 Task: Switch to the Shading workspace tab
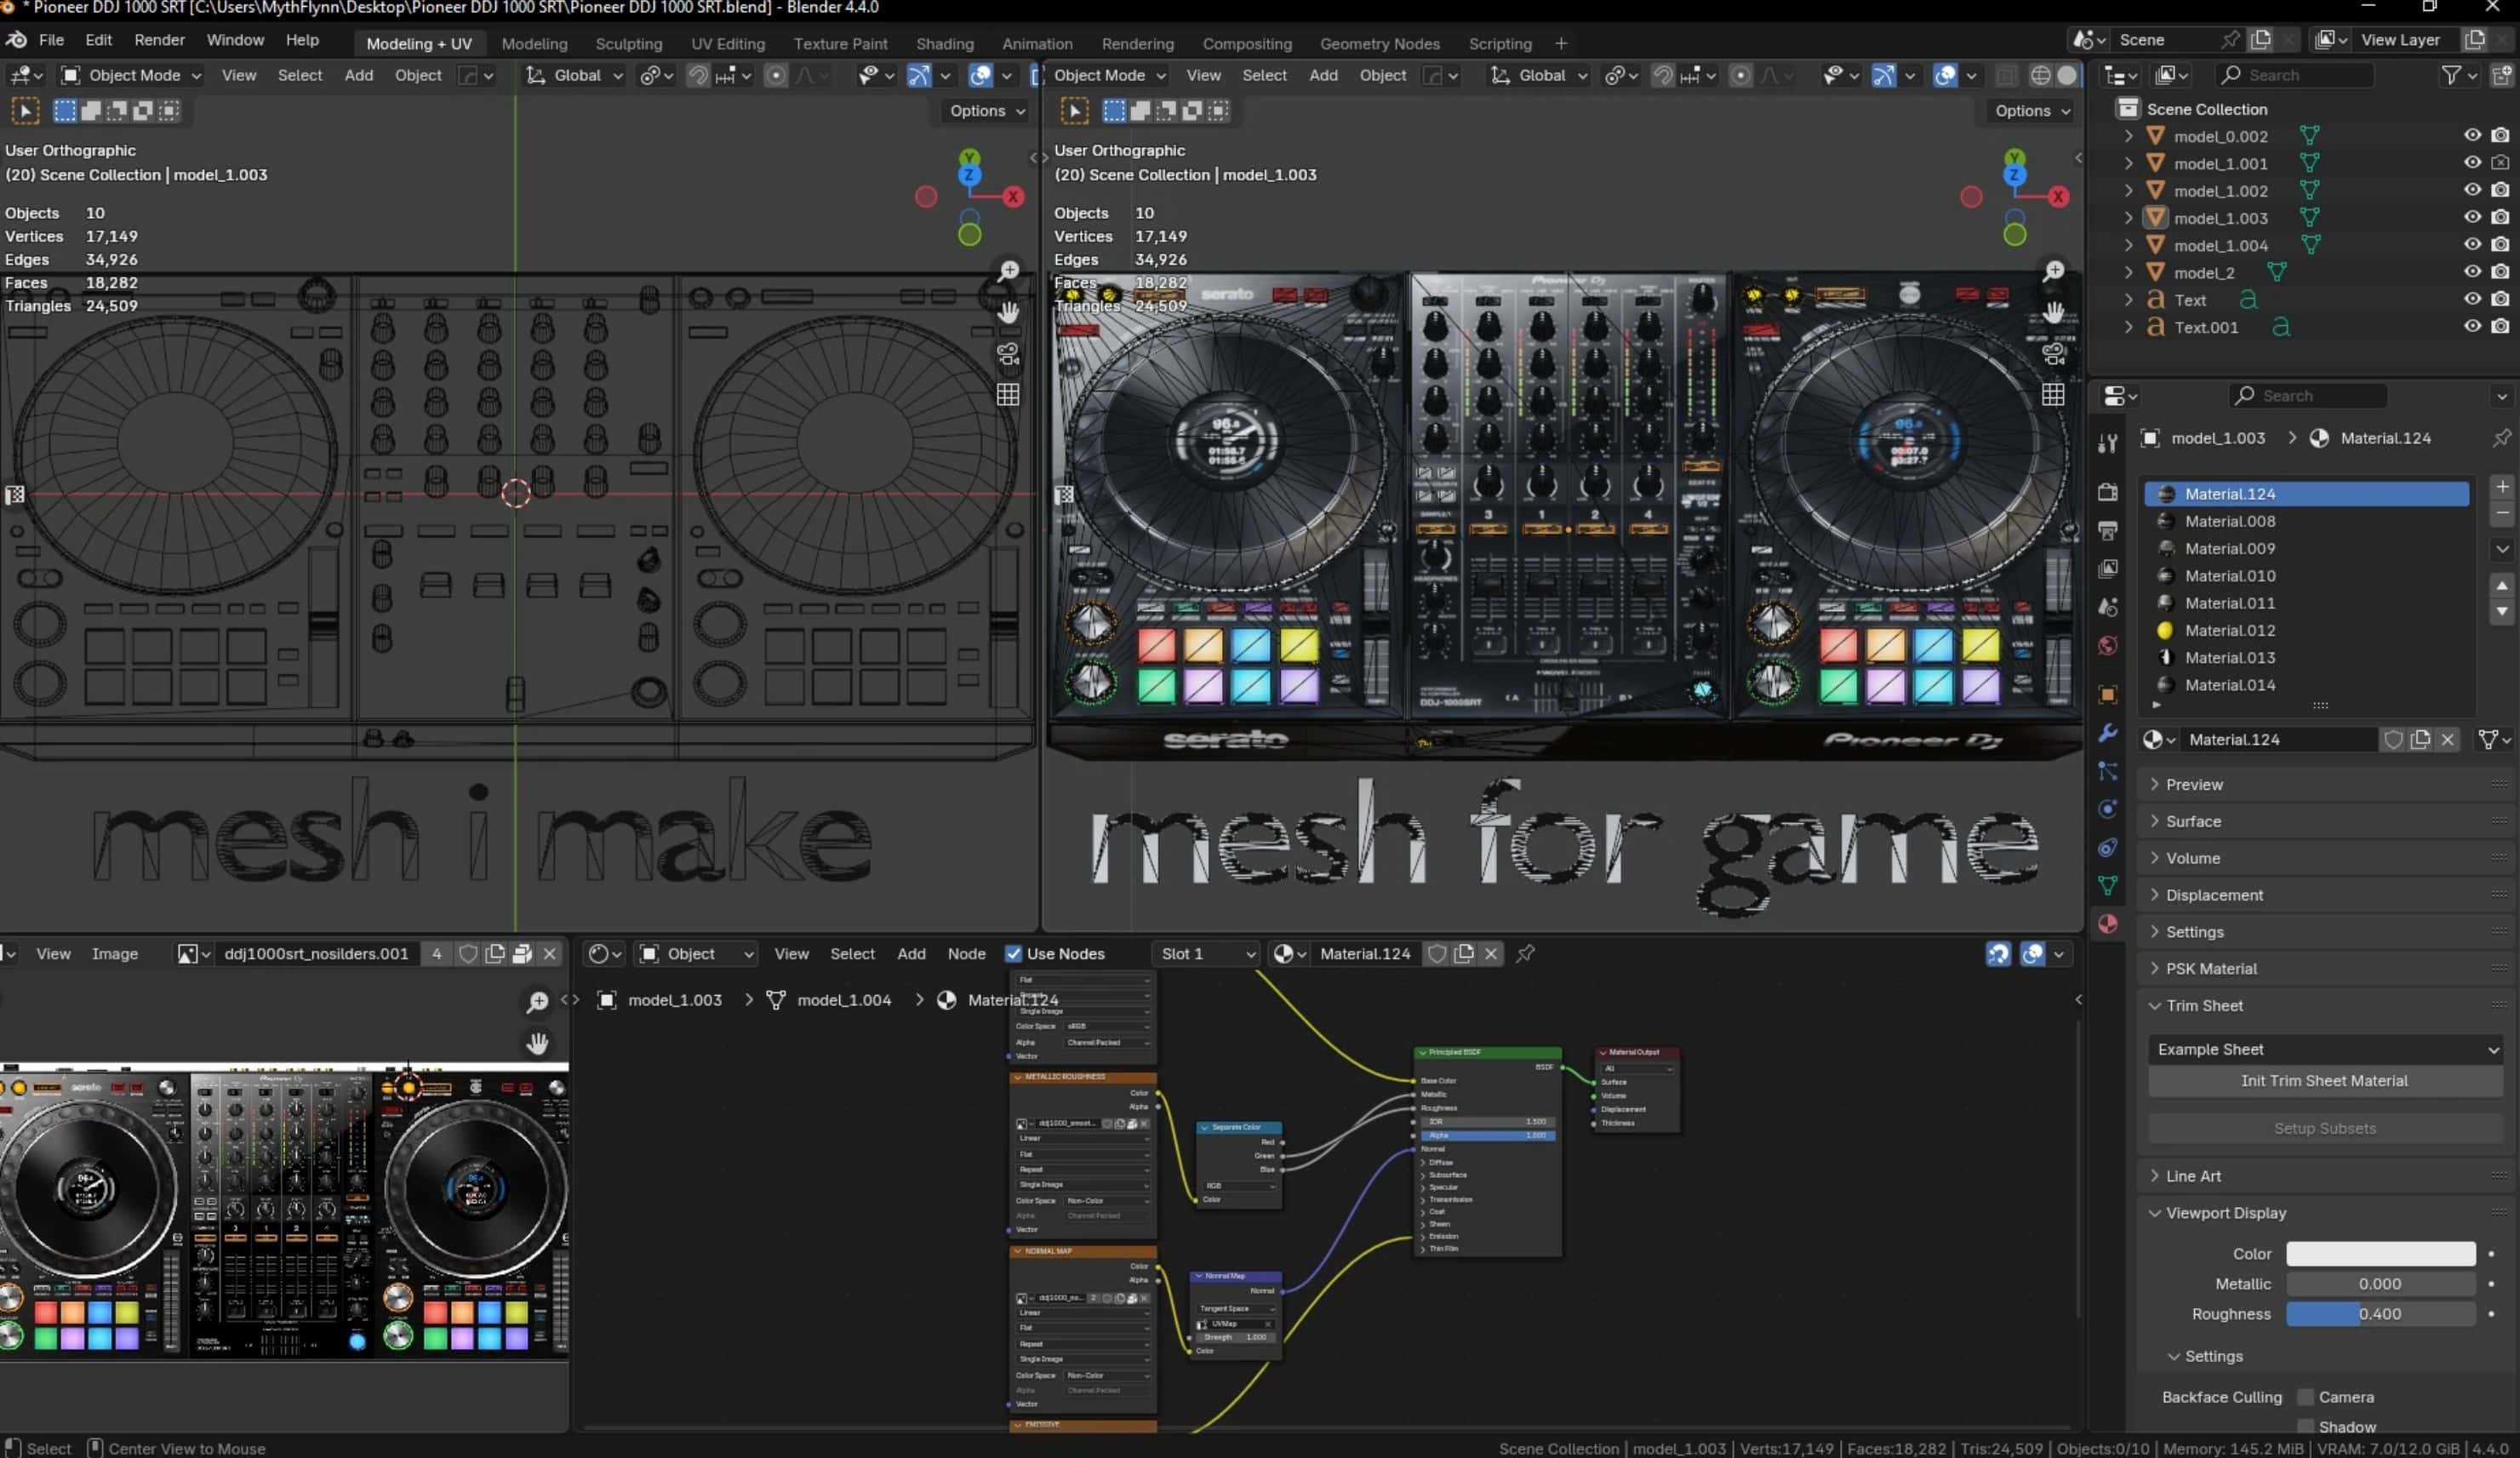pos(945,44)
